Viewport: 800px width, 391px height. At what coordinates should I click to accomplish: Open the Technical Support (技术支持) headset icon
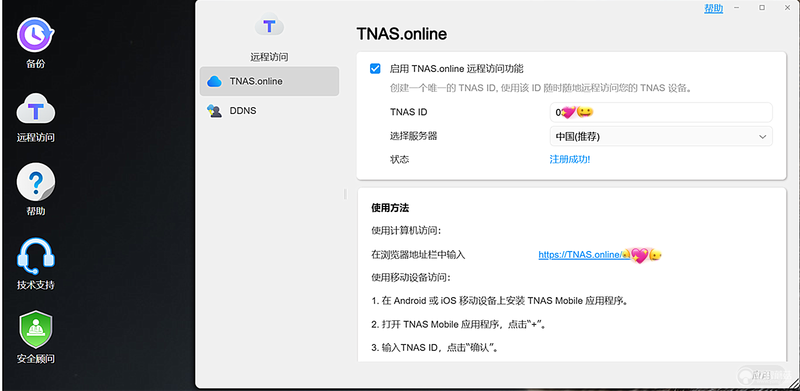[35, 255]
